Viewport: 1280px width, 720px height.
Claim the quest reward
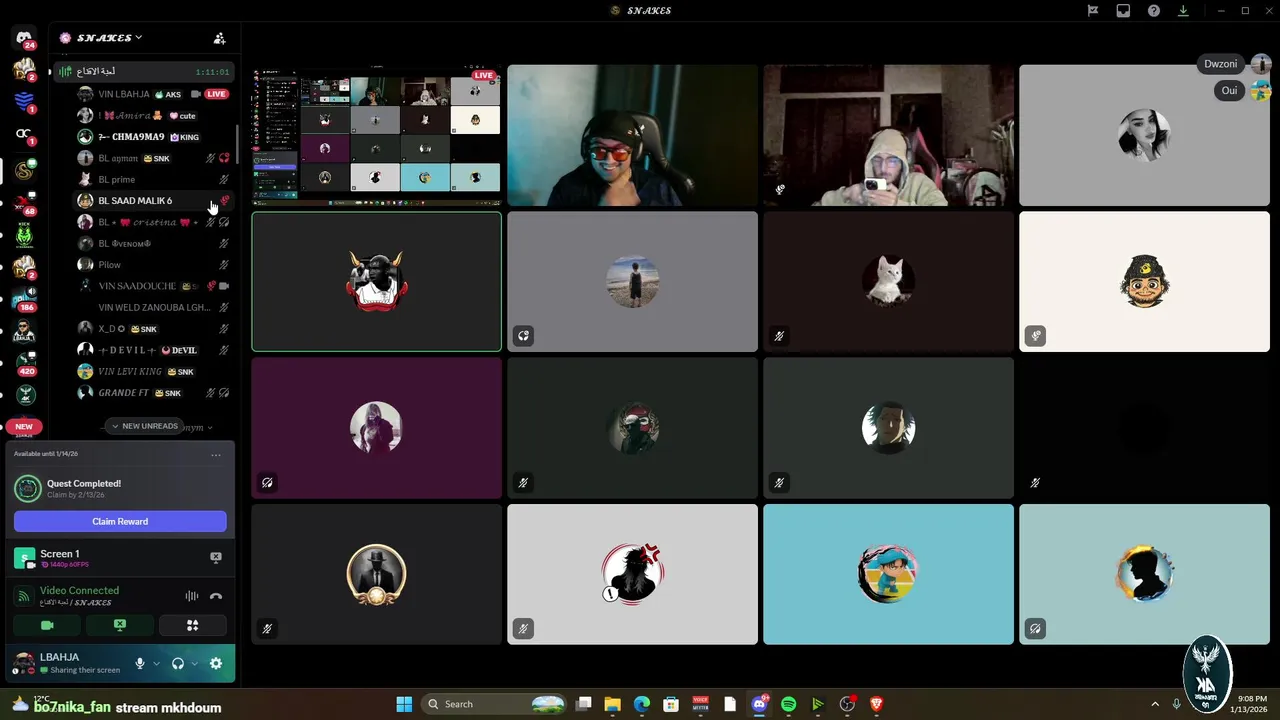click(120, 521)
